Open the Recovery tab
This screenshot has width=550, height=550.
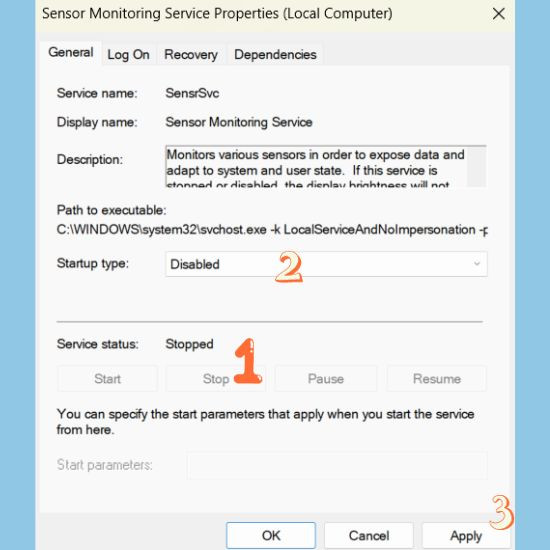point(191,55)
